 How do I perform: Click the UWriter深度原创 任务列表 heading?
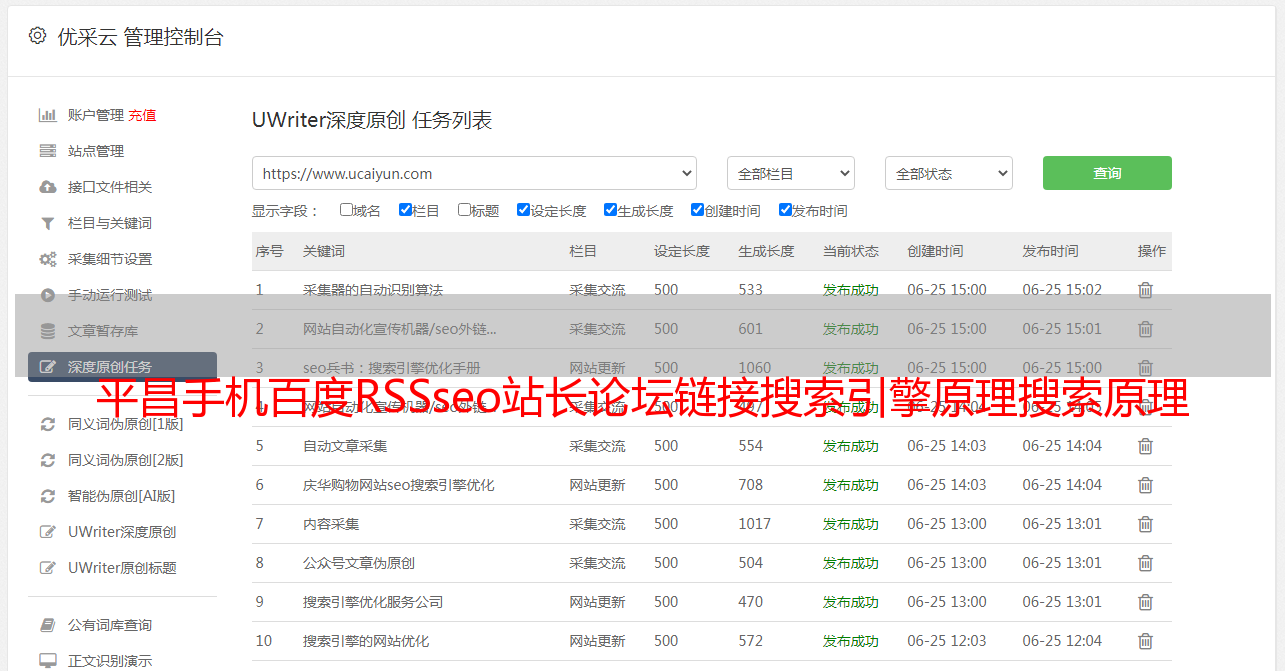click(372, 121)
